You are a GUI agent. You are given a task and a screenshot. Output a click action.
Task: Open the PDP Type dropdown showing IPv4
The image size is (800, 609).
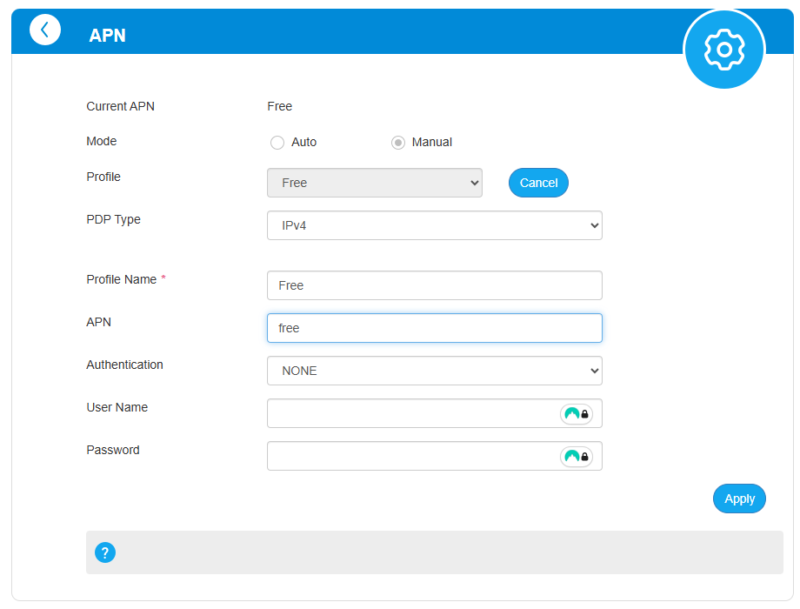click(435, 225)
